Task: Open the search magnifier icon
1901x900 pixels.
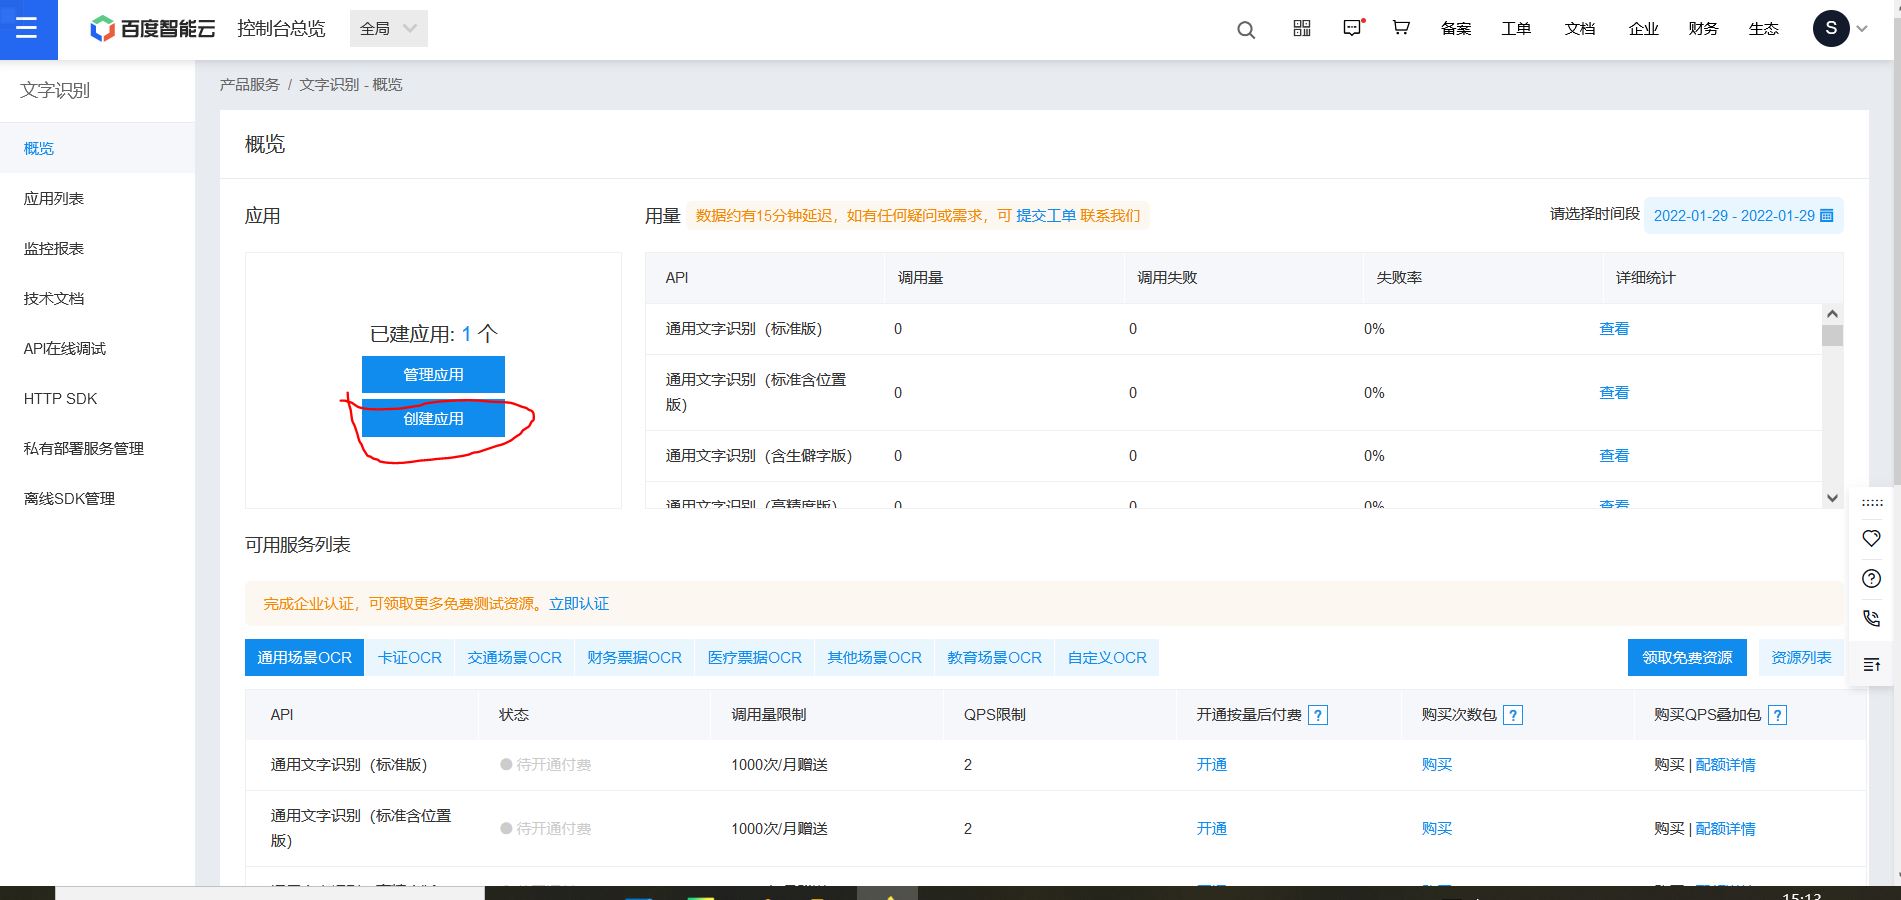Action: coord(1246,30)
